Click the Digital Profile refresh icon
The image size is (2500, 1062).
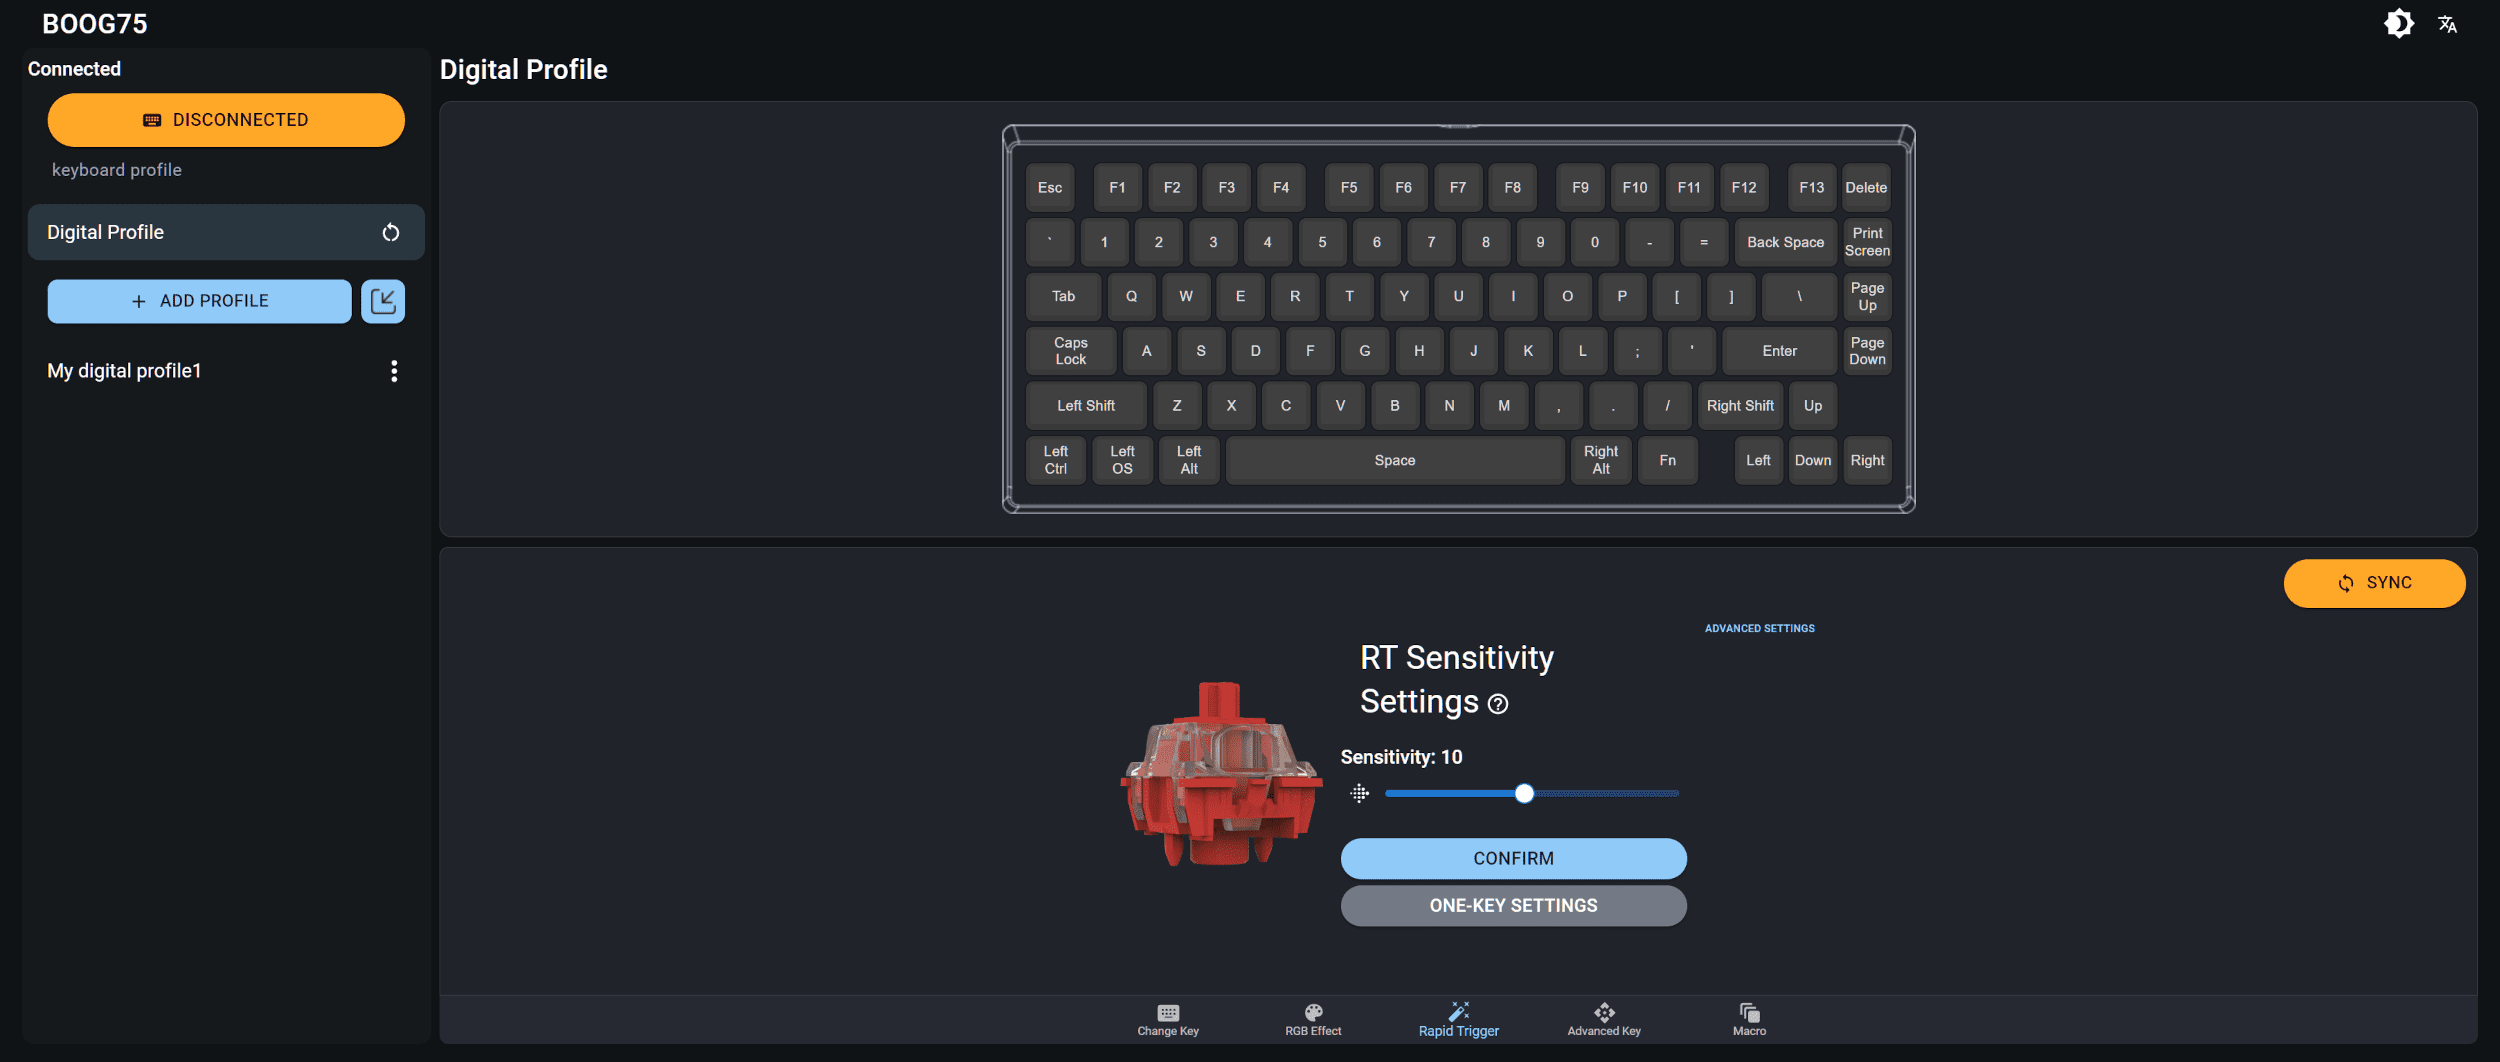coord(391,232)
